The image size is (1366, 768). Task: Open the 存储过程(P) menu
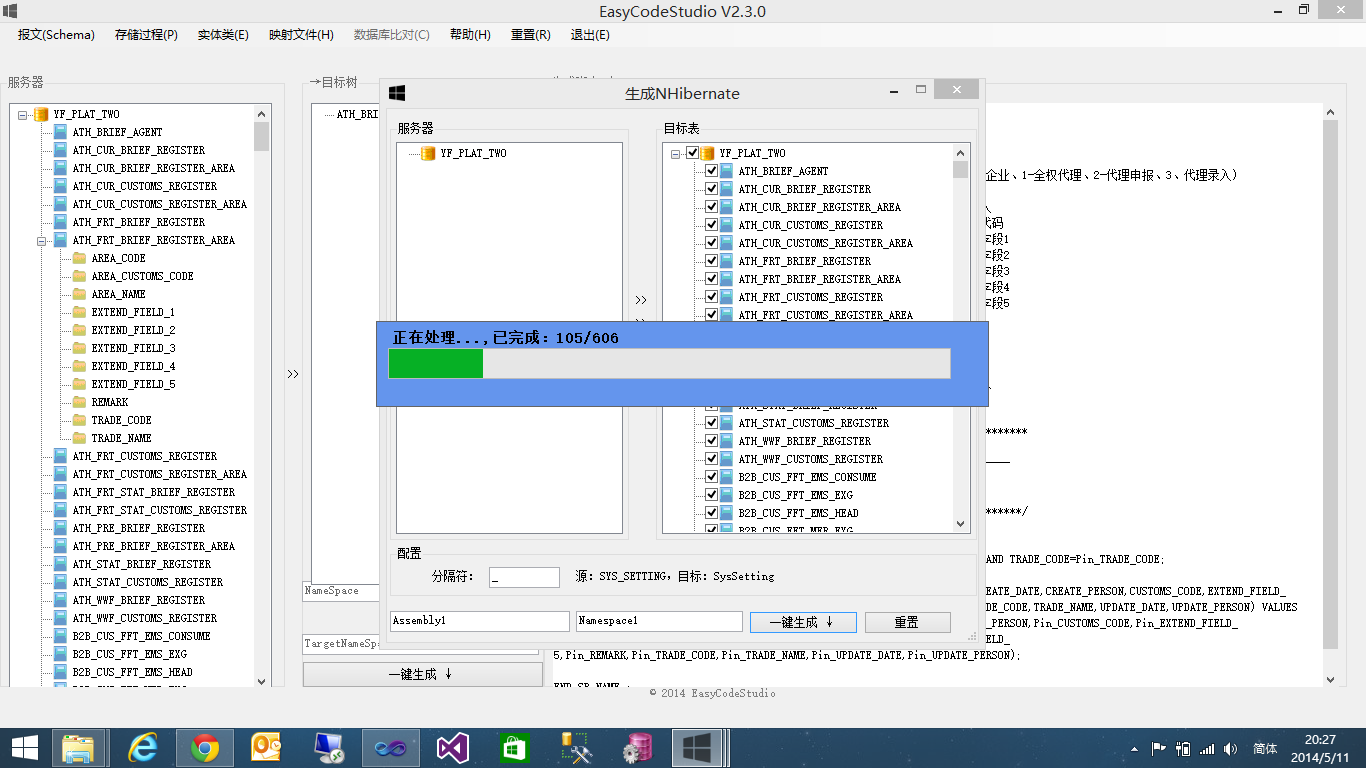point(146,34)
